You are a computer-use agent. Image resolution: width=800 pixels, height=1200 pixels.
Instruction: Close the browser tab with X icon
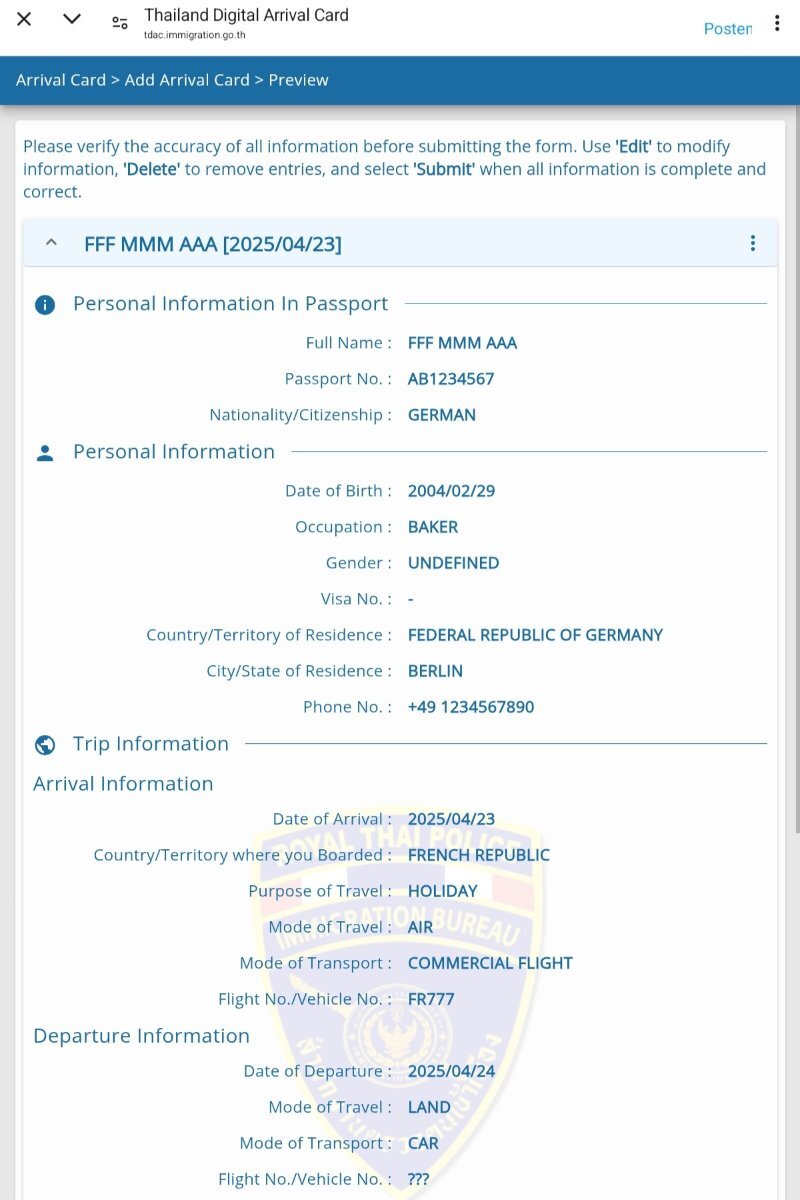(24, 20)
